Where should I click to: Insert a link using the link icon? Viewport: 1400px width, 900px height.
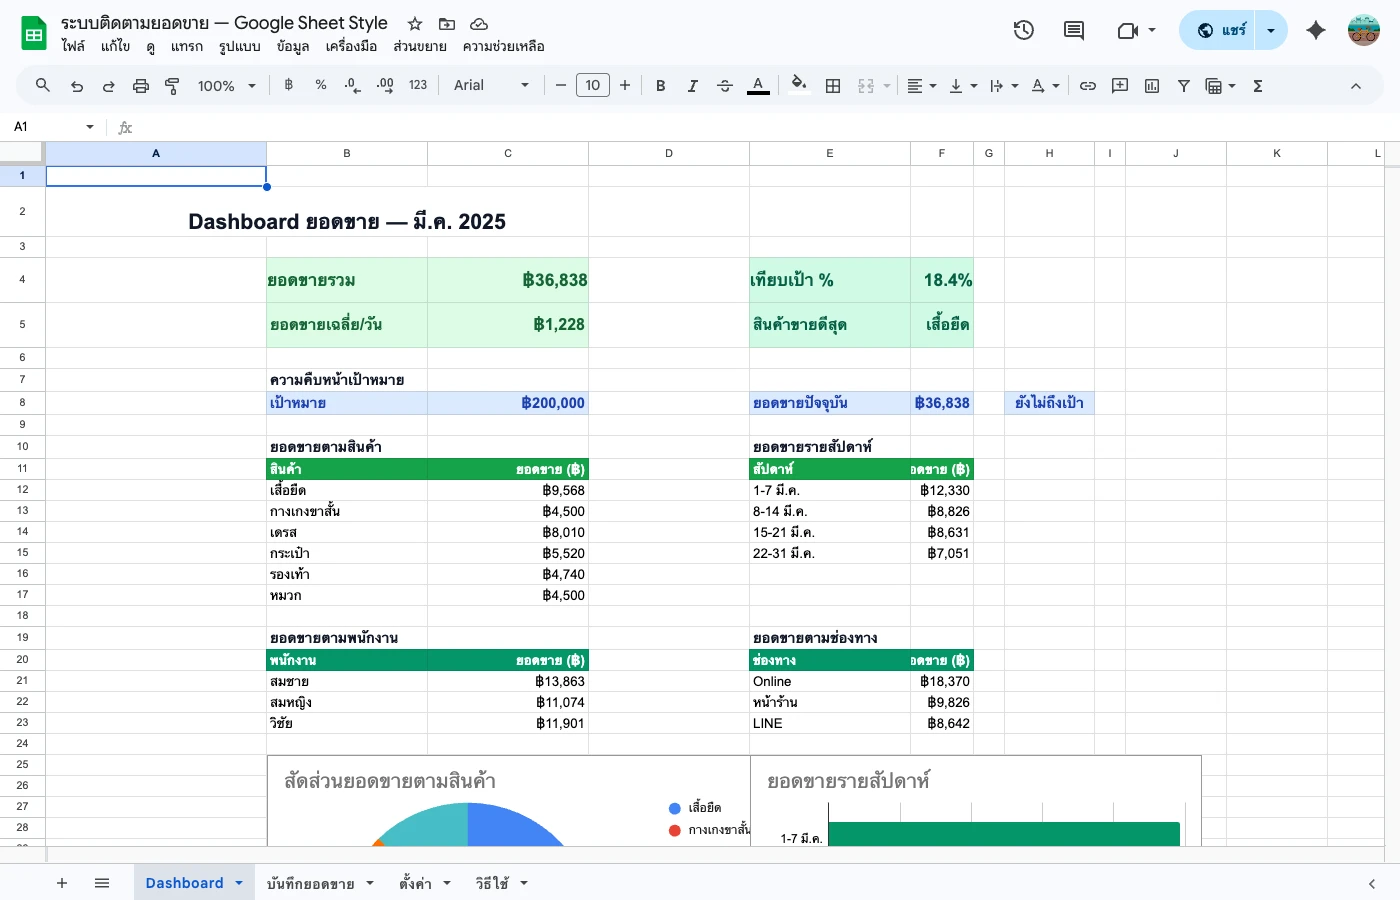(1087, 85)
